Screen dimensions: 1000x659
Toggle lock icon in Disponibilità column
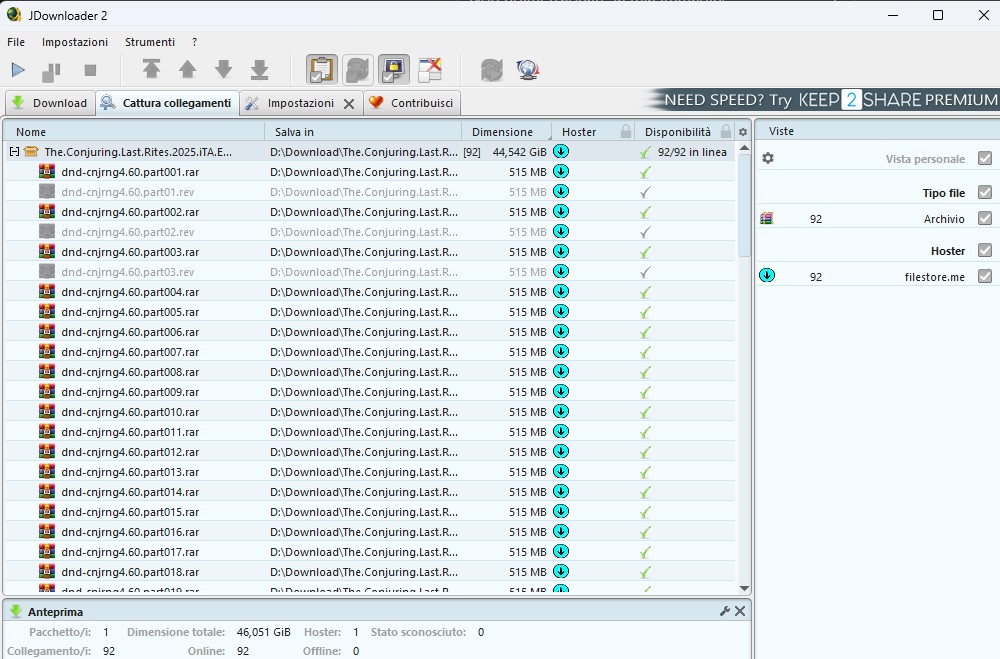click(x=726, y=132)
